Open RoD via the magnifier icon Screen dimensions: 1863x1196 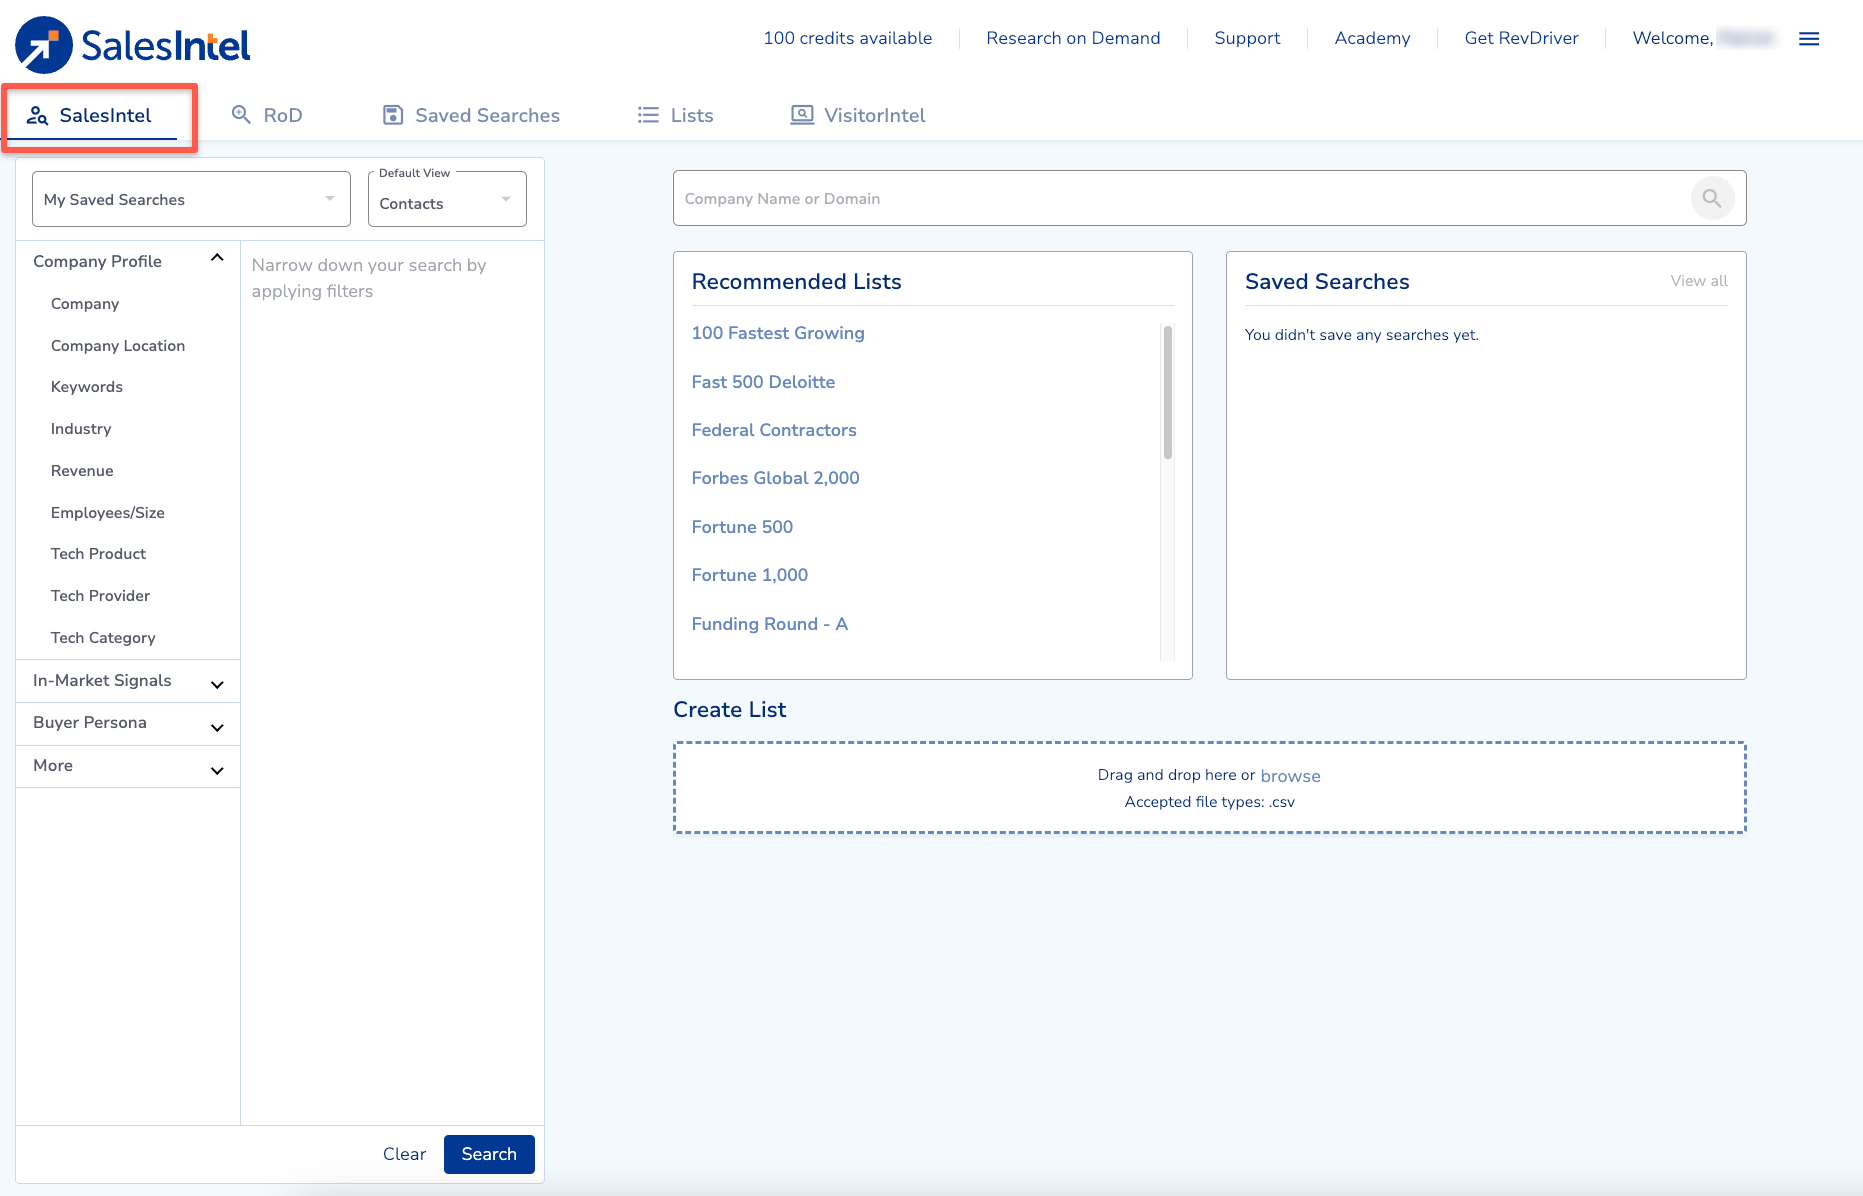click(240, 114)
